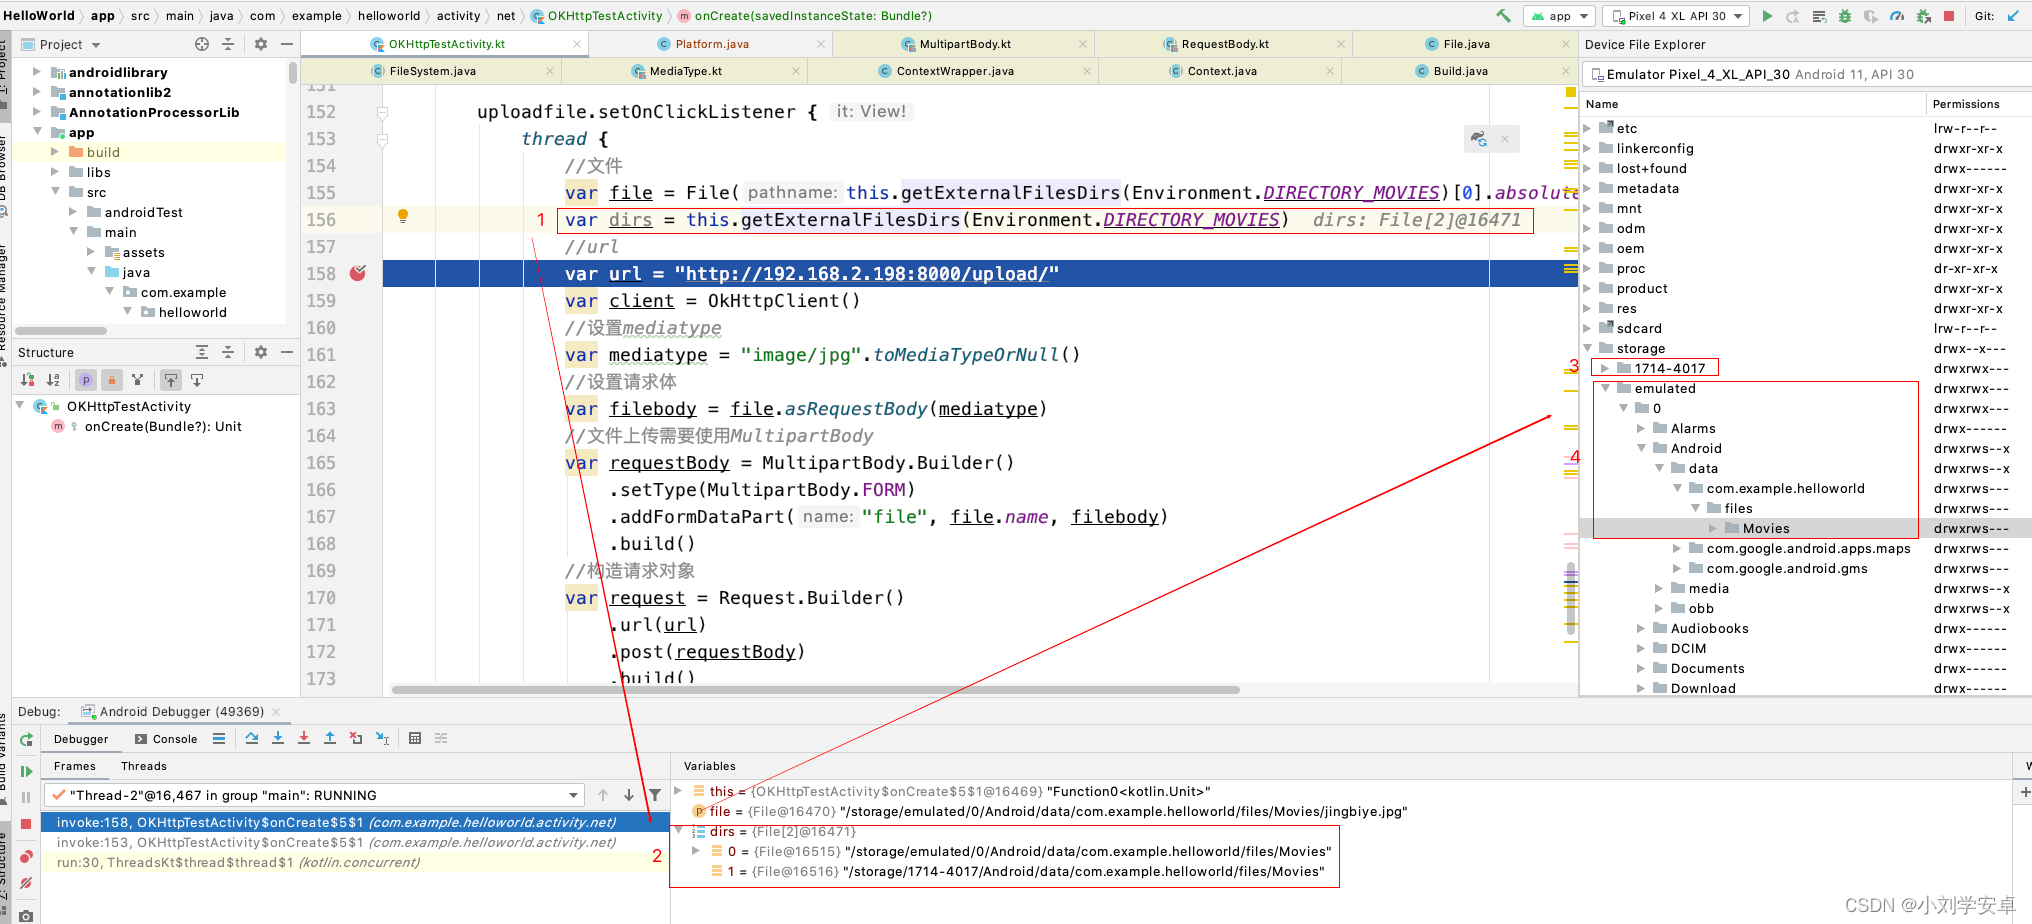This screenshot has height=924, width=2032.
Task: Open the Thread-2 thread selector dropdown
Action: (x=314, y=795)
